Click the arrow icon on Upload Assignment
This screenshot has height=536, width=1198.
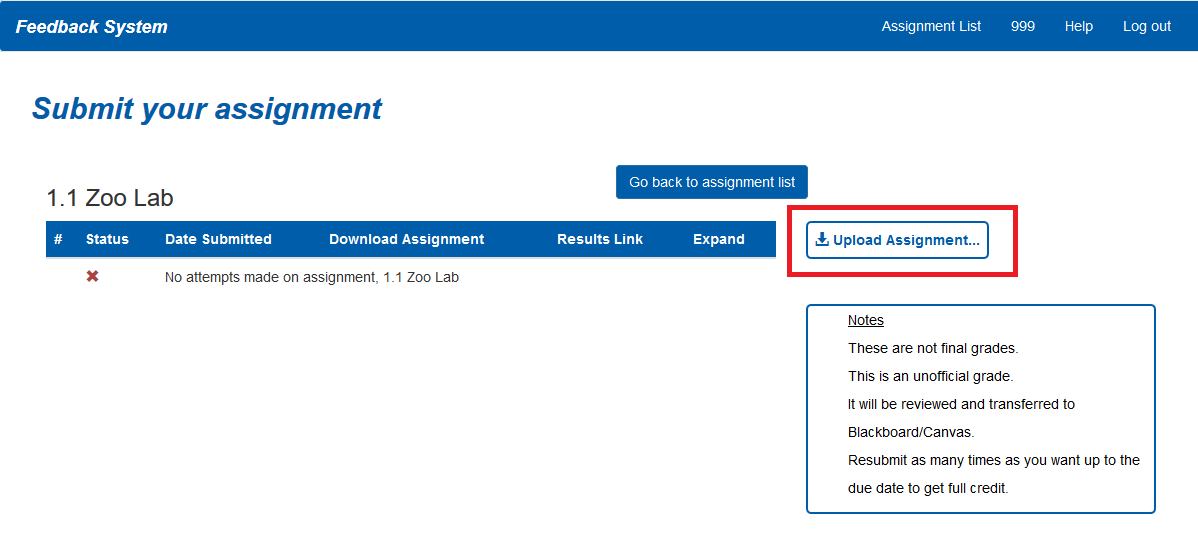click(822, 240)
